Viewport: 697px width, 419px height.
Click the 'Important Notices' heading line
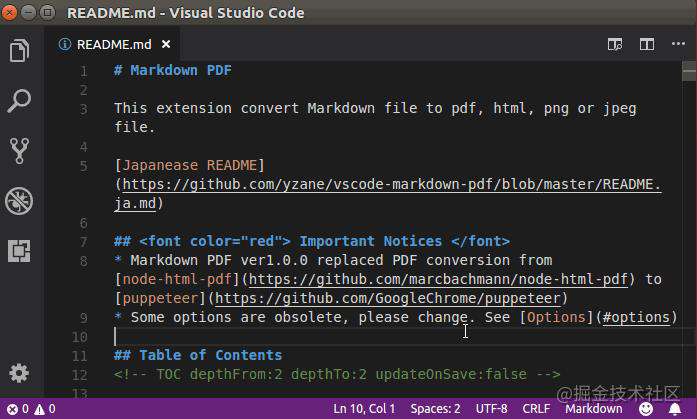[x=312, y=241]
